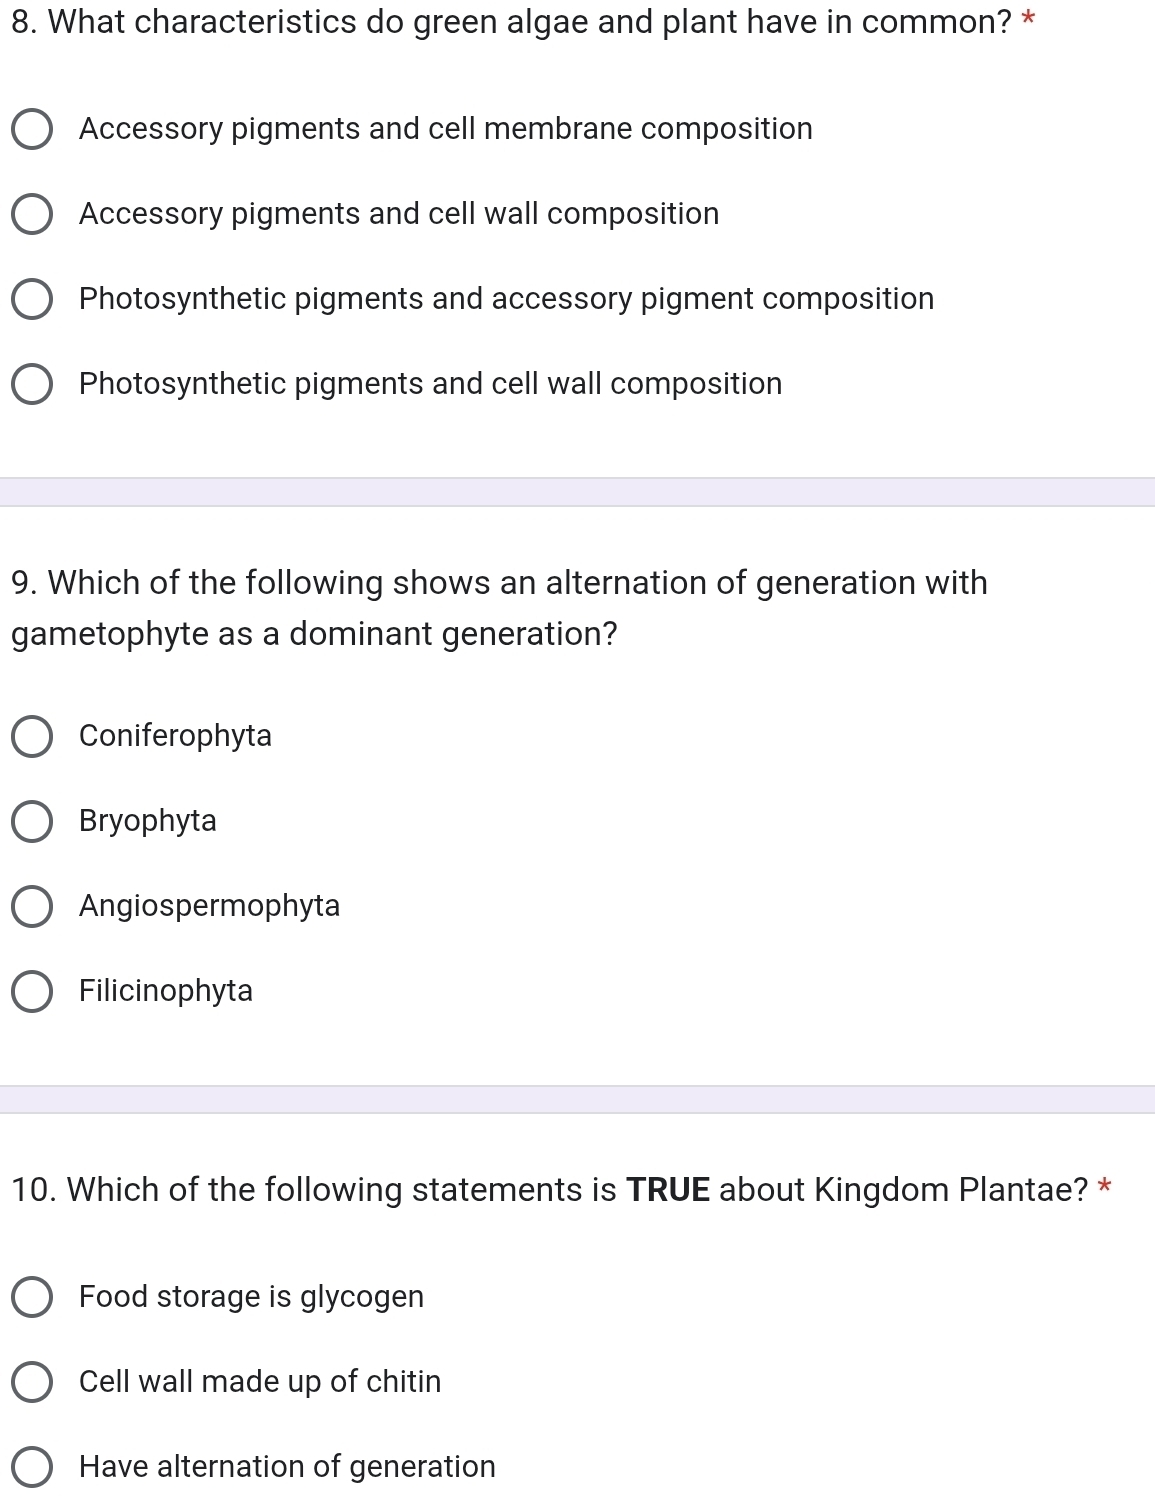Click the Angiospermophyta label text
1155x1501 pixels.
(210, 906)
